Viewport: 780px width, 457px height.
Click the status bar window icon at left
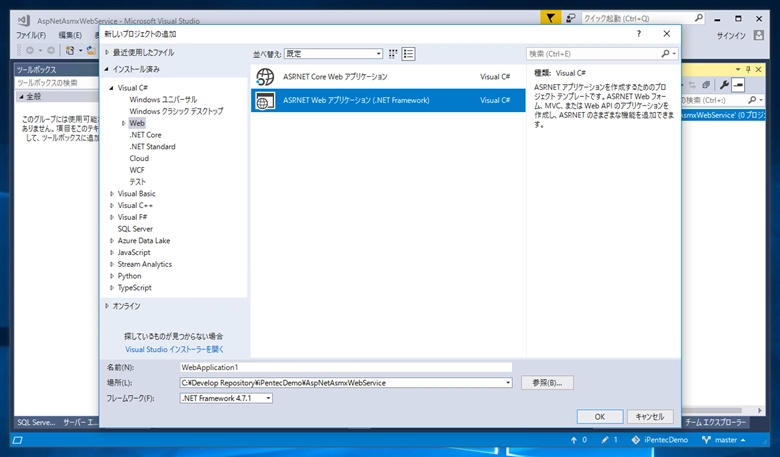pyautogui.click(x=18, y=440)
